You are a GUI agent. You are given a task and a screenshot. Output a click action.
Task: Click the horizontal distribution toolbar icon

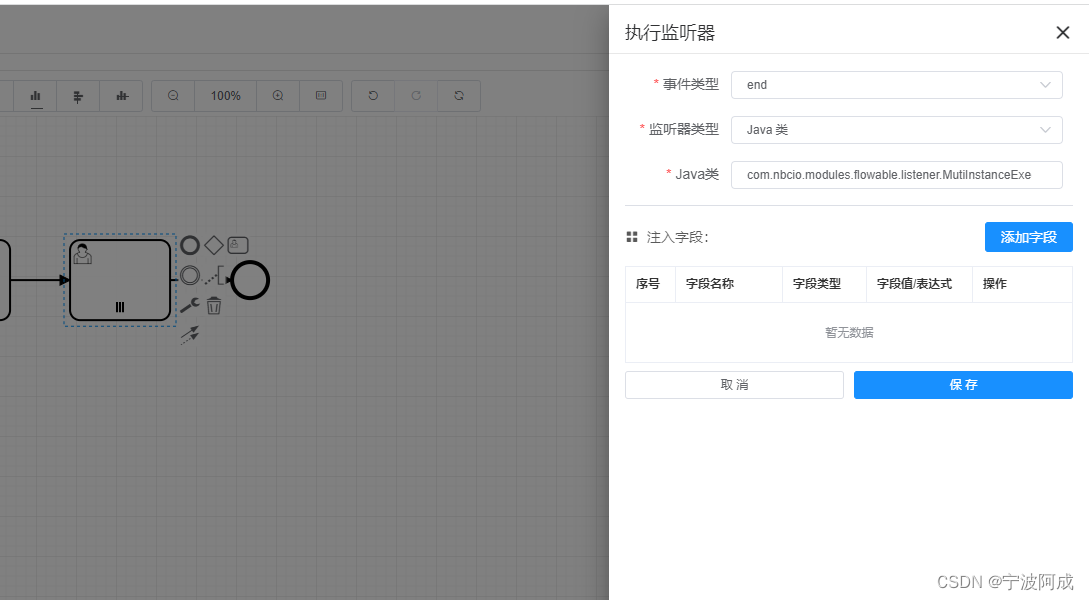tap(120, 96)
